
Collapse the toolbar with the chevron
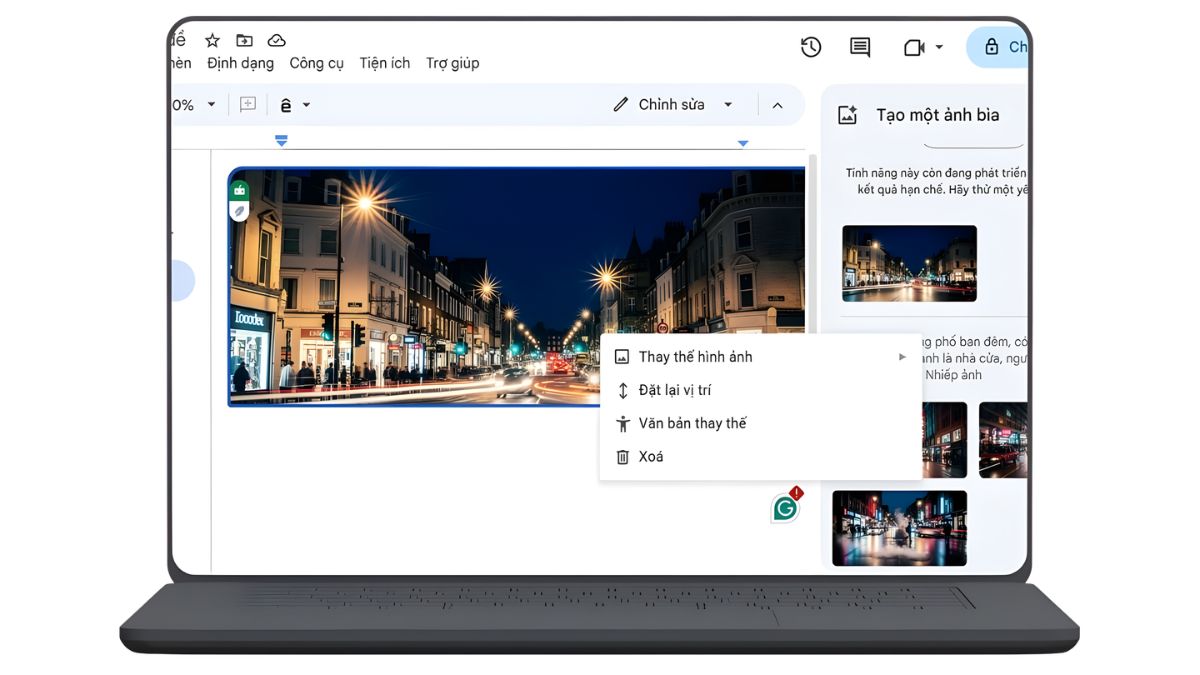coord(778,104)
